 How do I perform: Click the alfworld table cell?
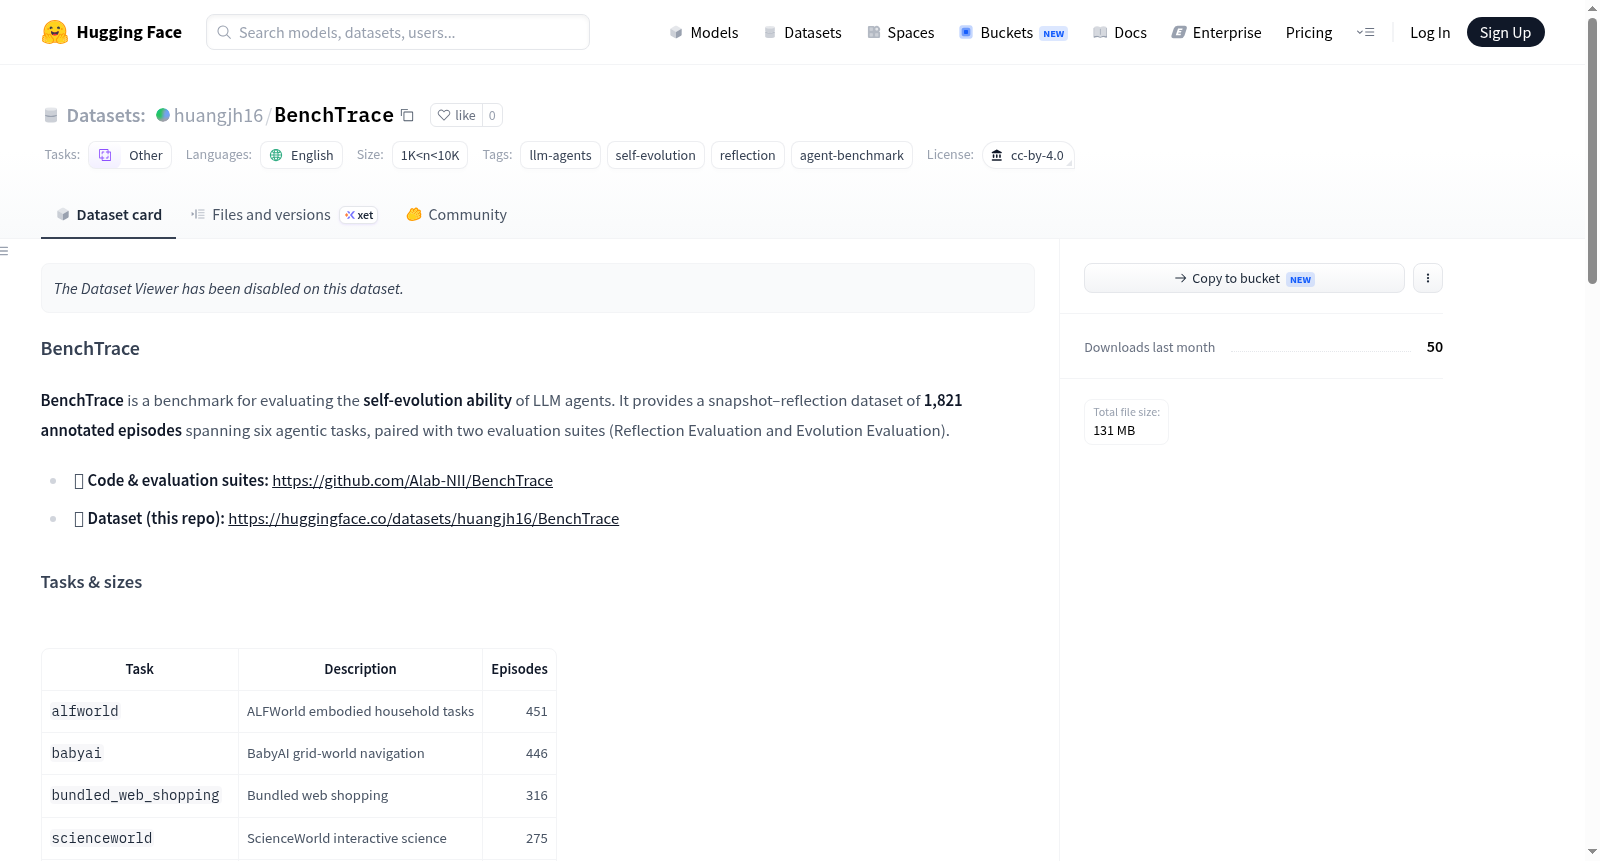tap(139, 711)
